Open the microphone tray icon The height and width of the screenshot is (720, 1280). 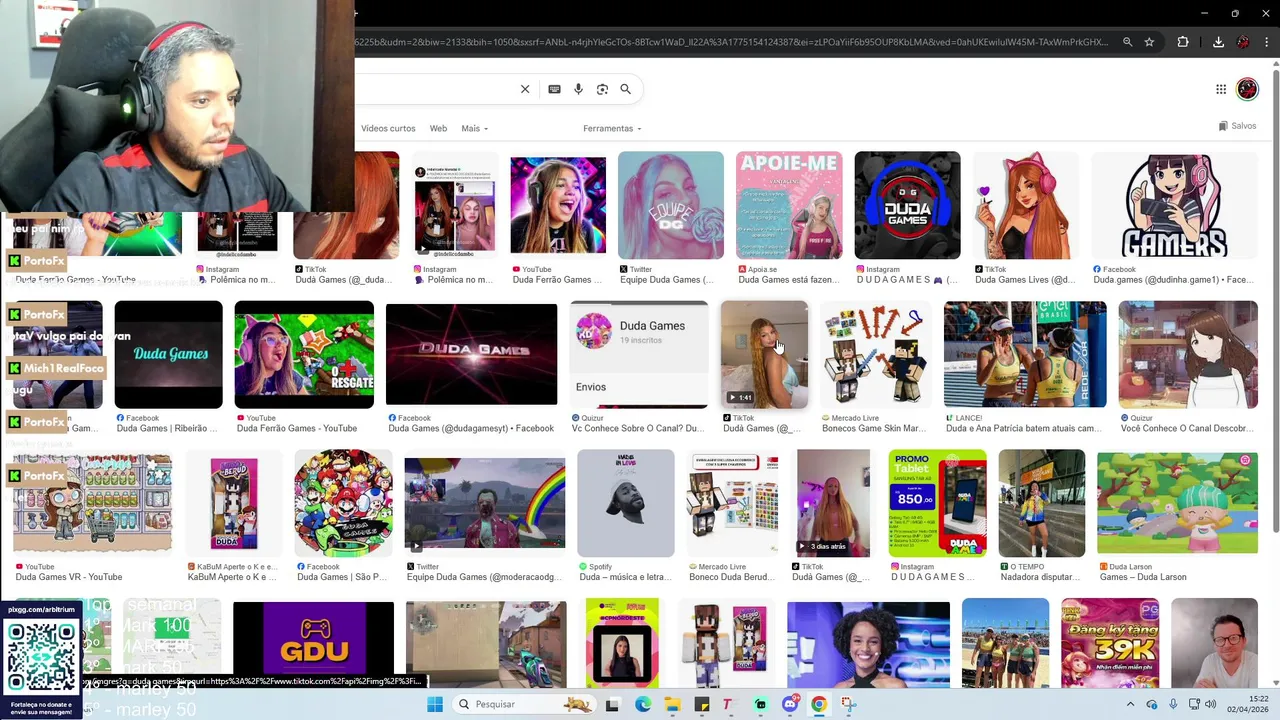(x=1173, y=704)
